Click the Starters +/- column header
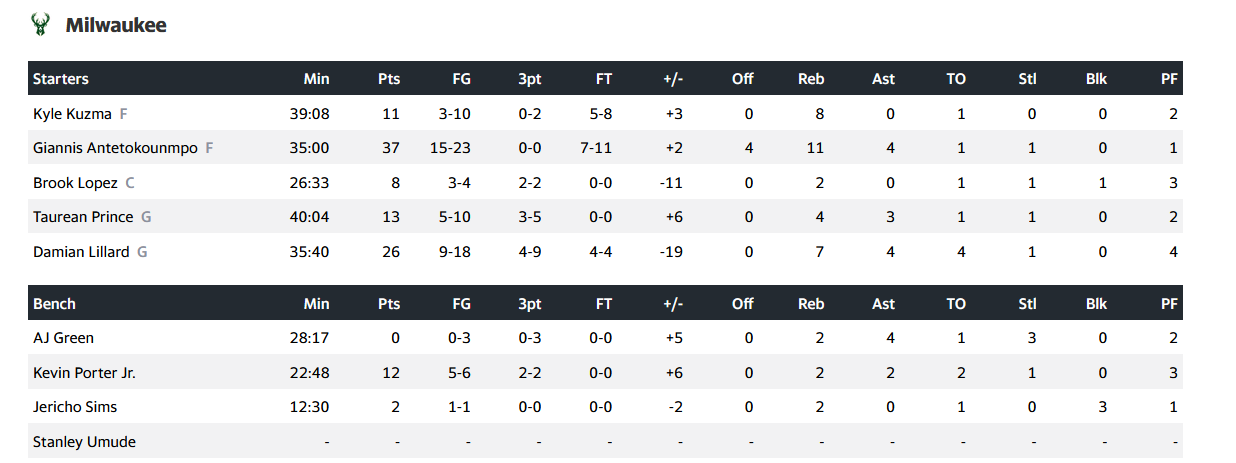 point(673,79)
